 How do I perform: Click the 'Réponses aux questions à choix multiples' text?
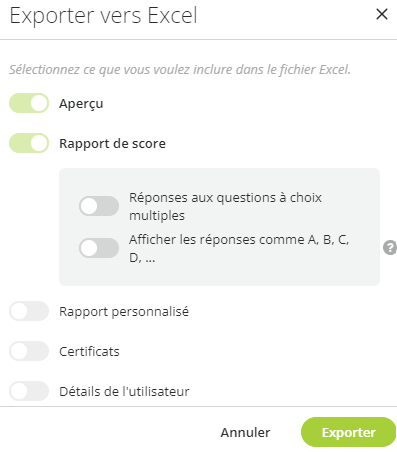(225, 206)
